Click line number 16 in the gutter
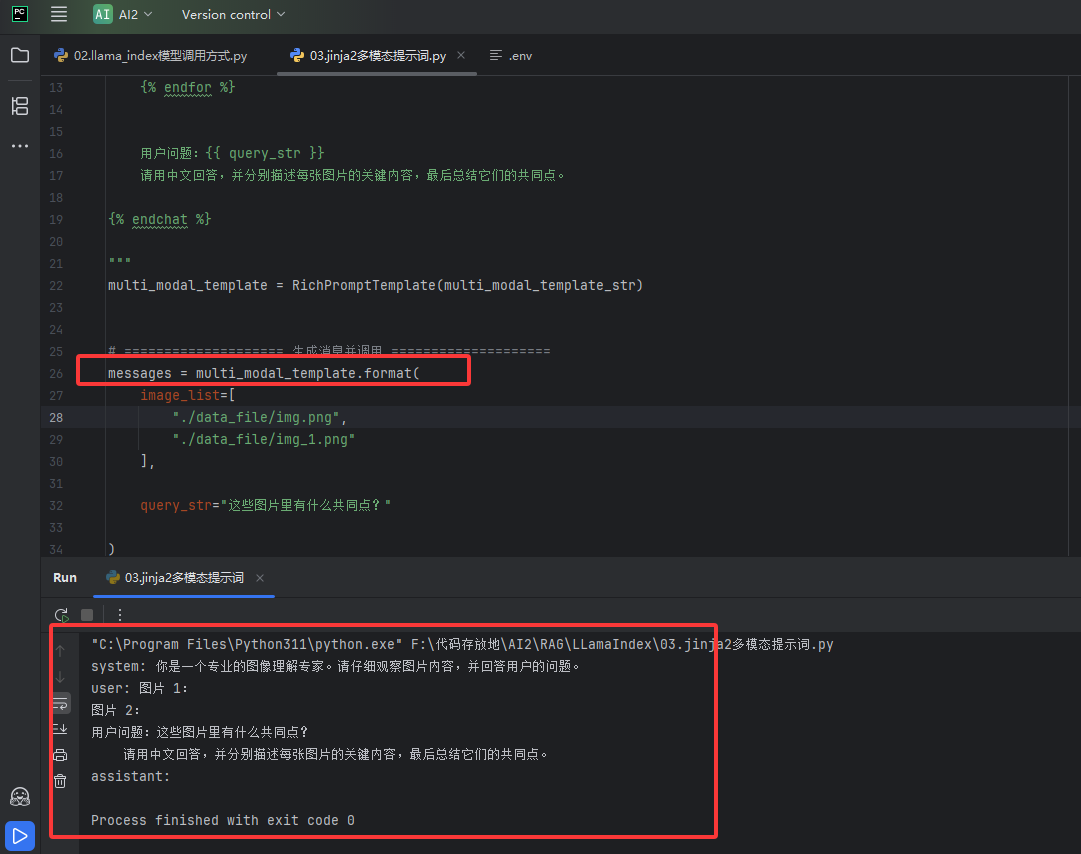 [56, 154]
